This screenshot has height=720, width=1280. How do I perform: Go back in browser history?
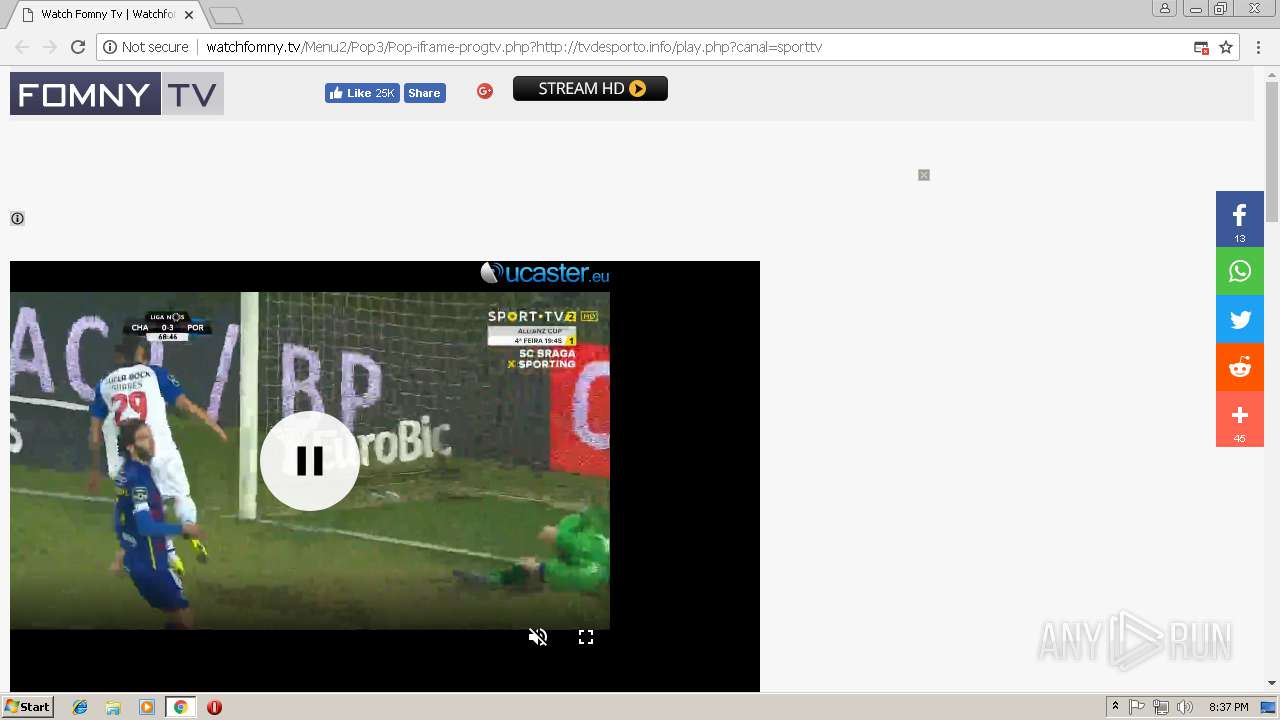pos(22,47)
